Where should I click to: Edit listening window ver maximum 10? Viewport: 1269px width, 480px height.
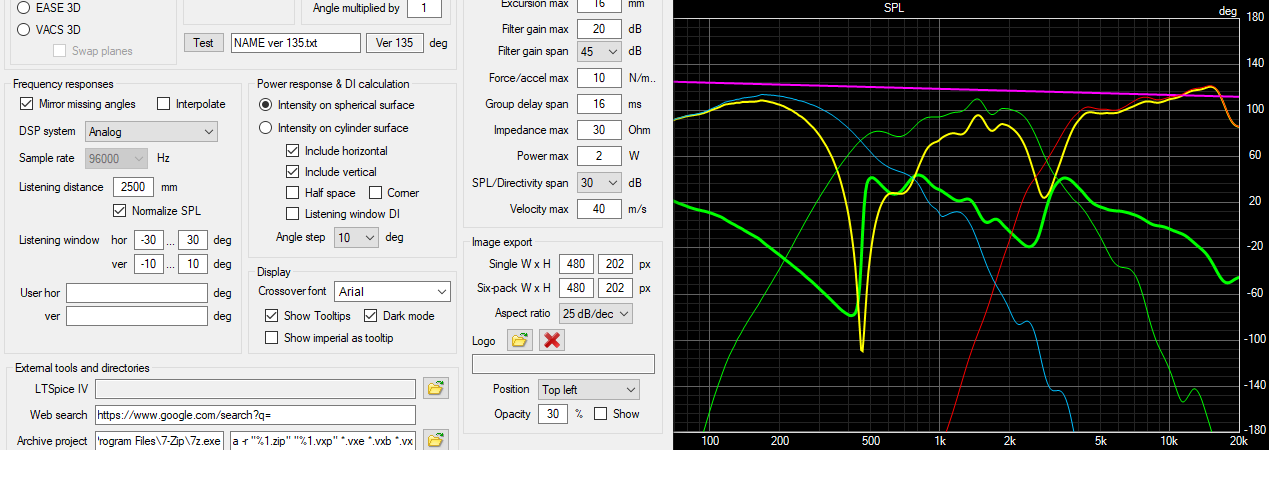(x=193, y=264)
